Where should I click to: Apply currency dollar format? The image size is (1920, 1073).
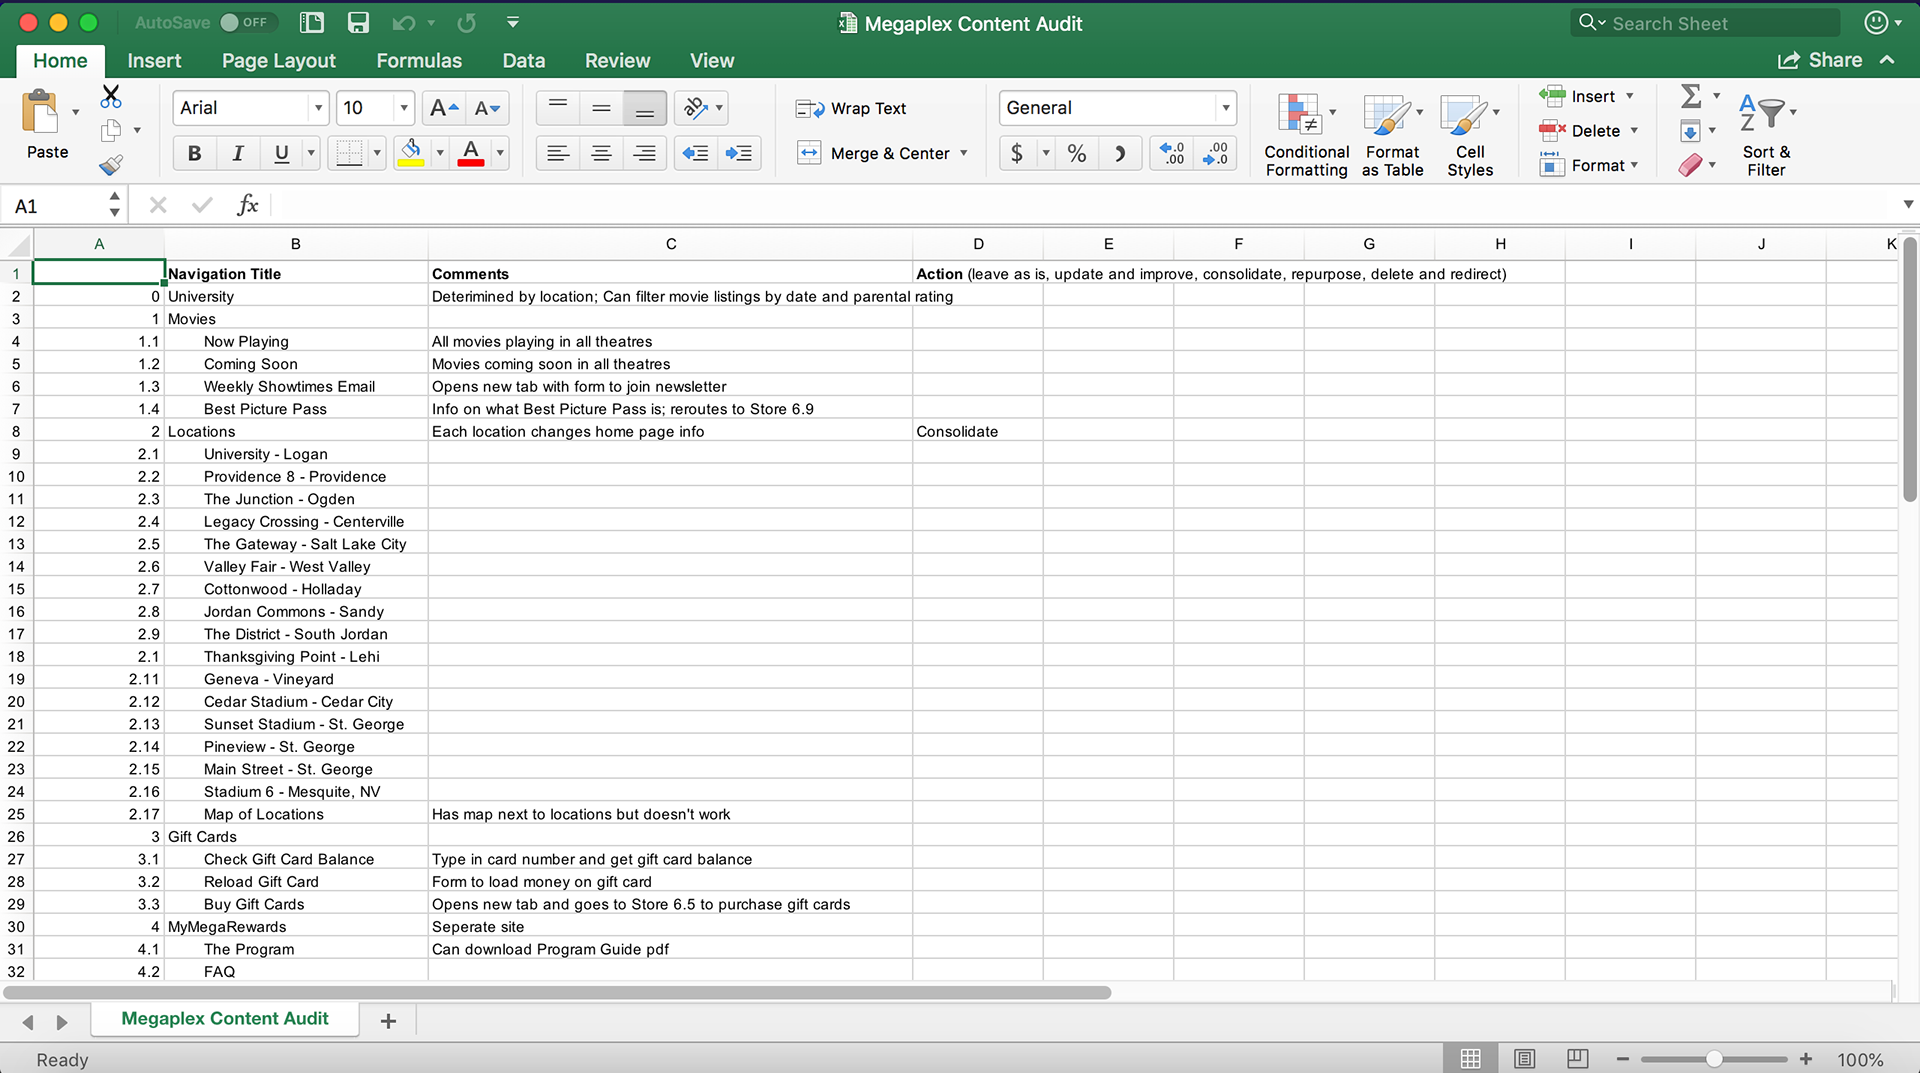tap(1017, 153)
